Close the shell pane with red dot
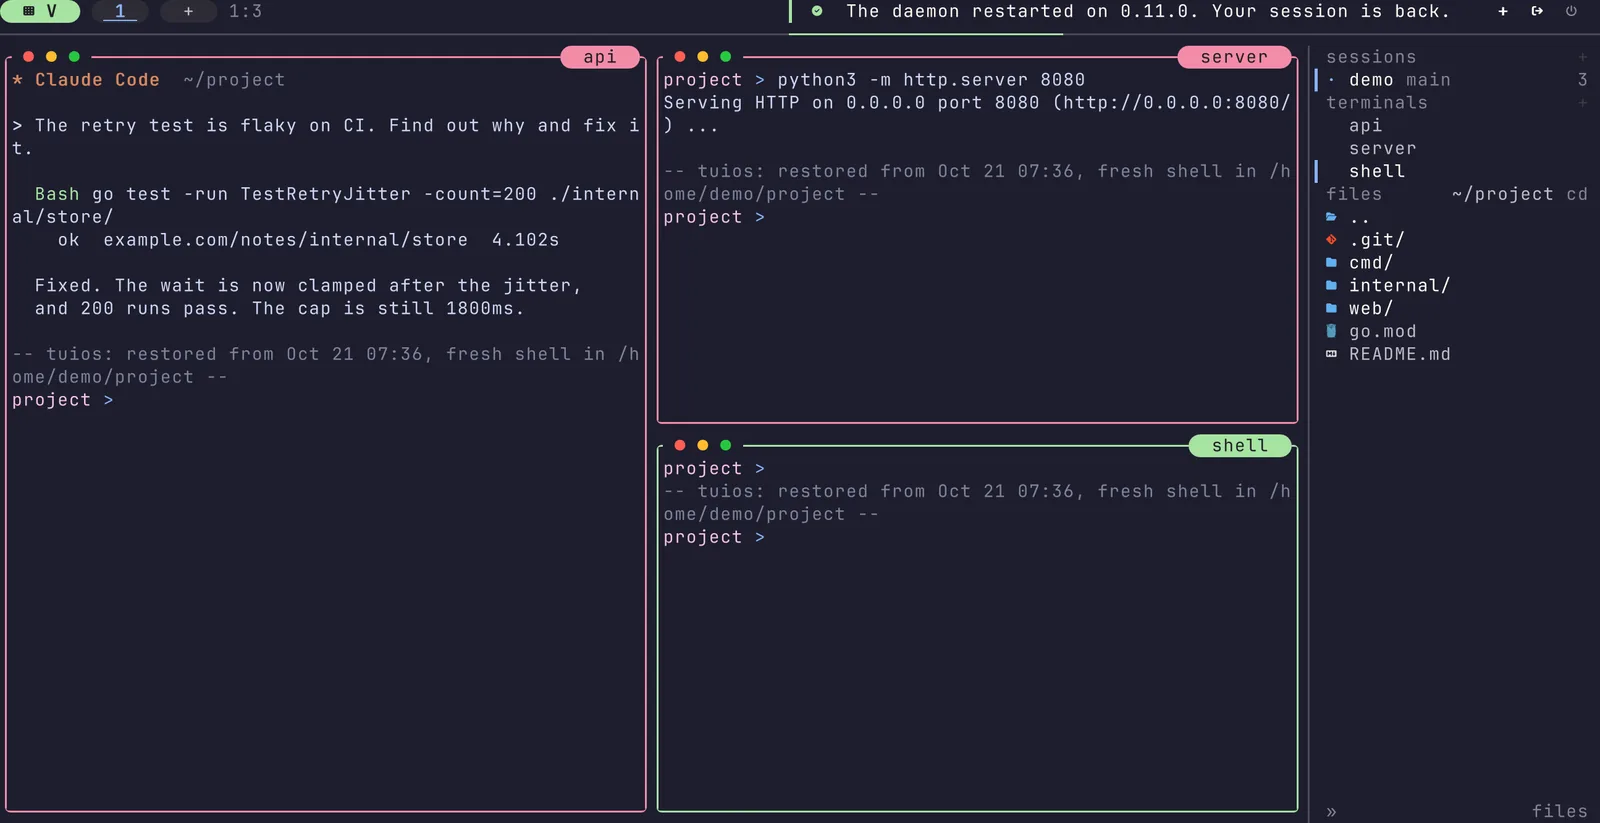 click(x=680, y=445)
